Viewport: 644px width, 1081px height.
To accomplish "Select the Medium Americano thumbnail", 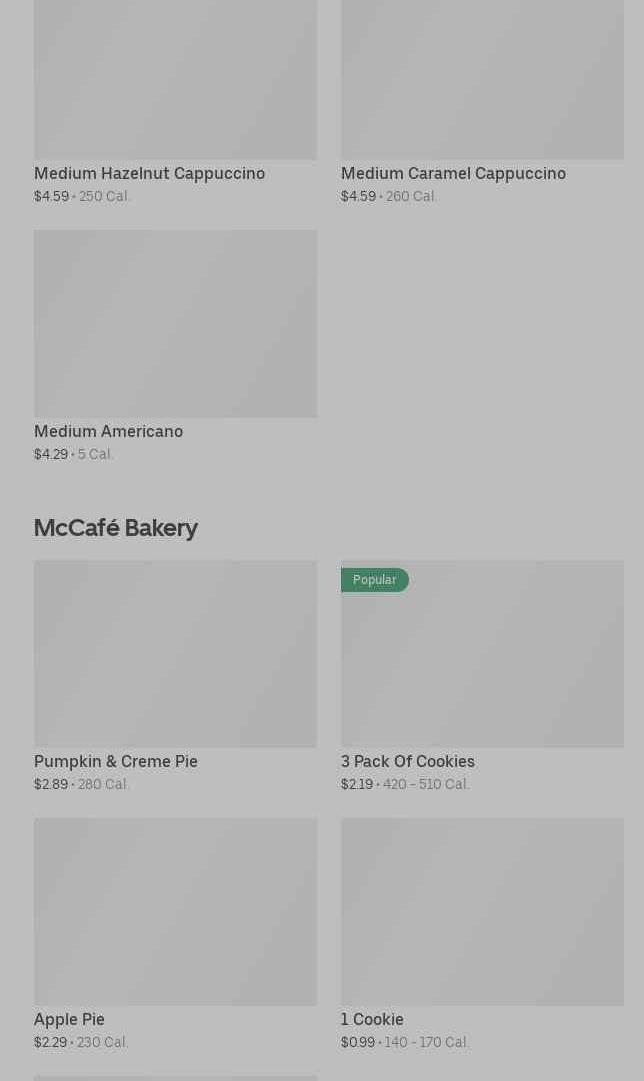I will [175, 323].
